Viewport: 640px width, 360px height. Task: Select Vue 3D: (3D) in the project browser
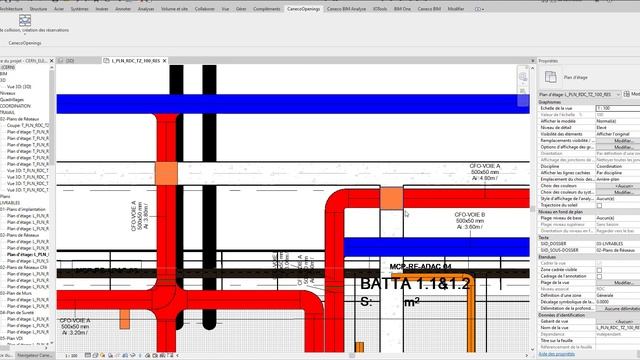click(19, 87)
